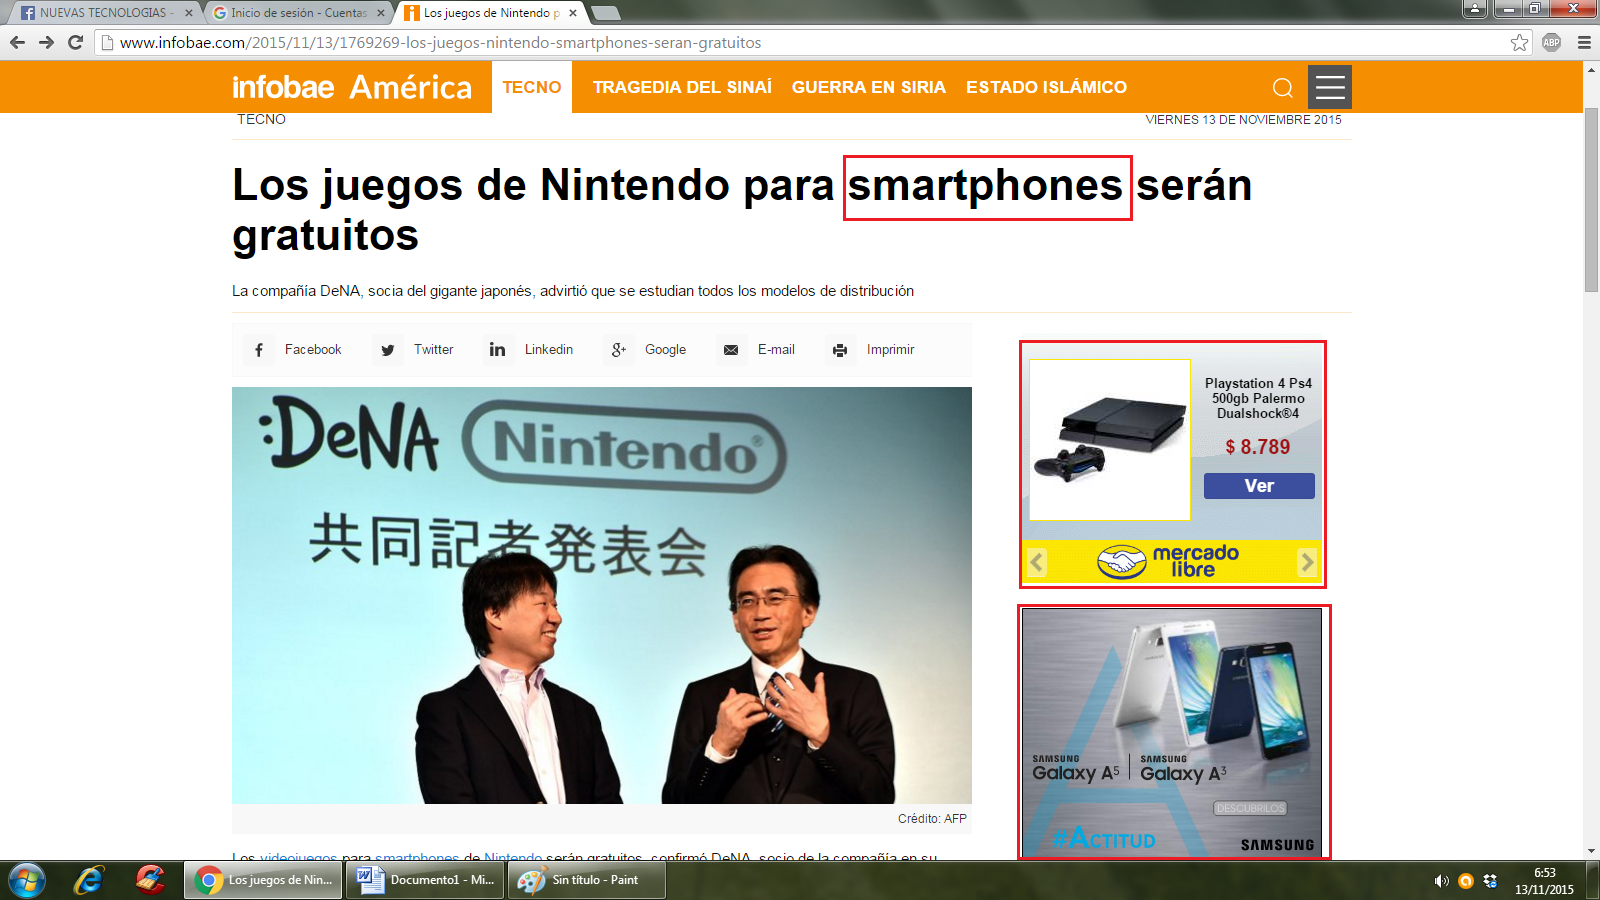This screenshot has height=900, width=1600.
Task: Open the site search magnifier
Action: [x=1282, y=88]
